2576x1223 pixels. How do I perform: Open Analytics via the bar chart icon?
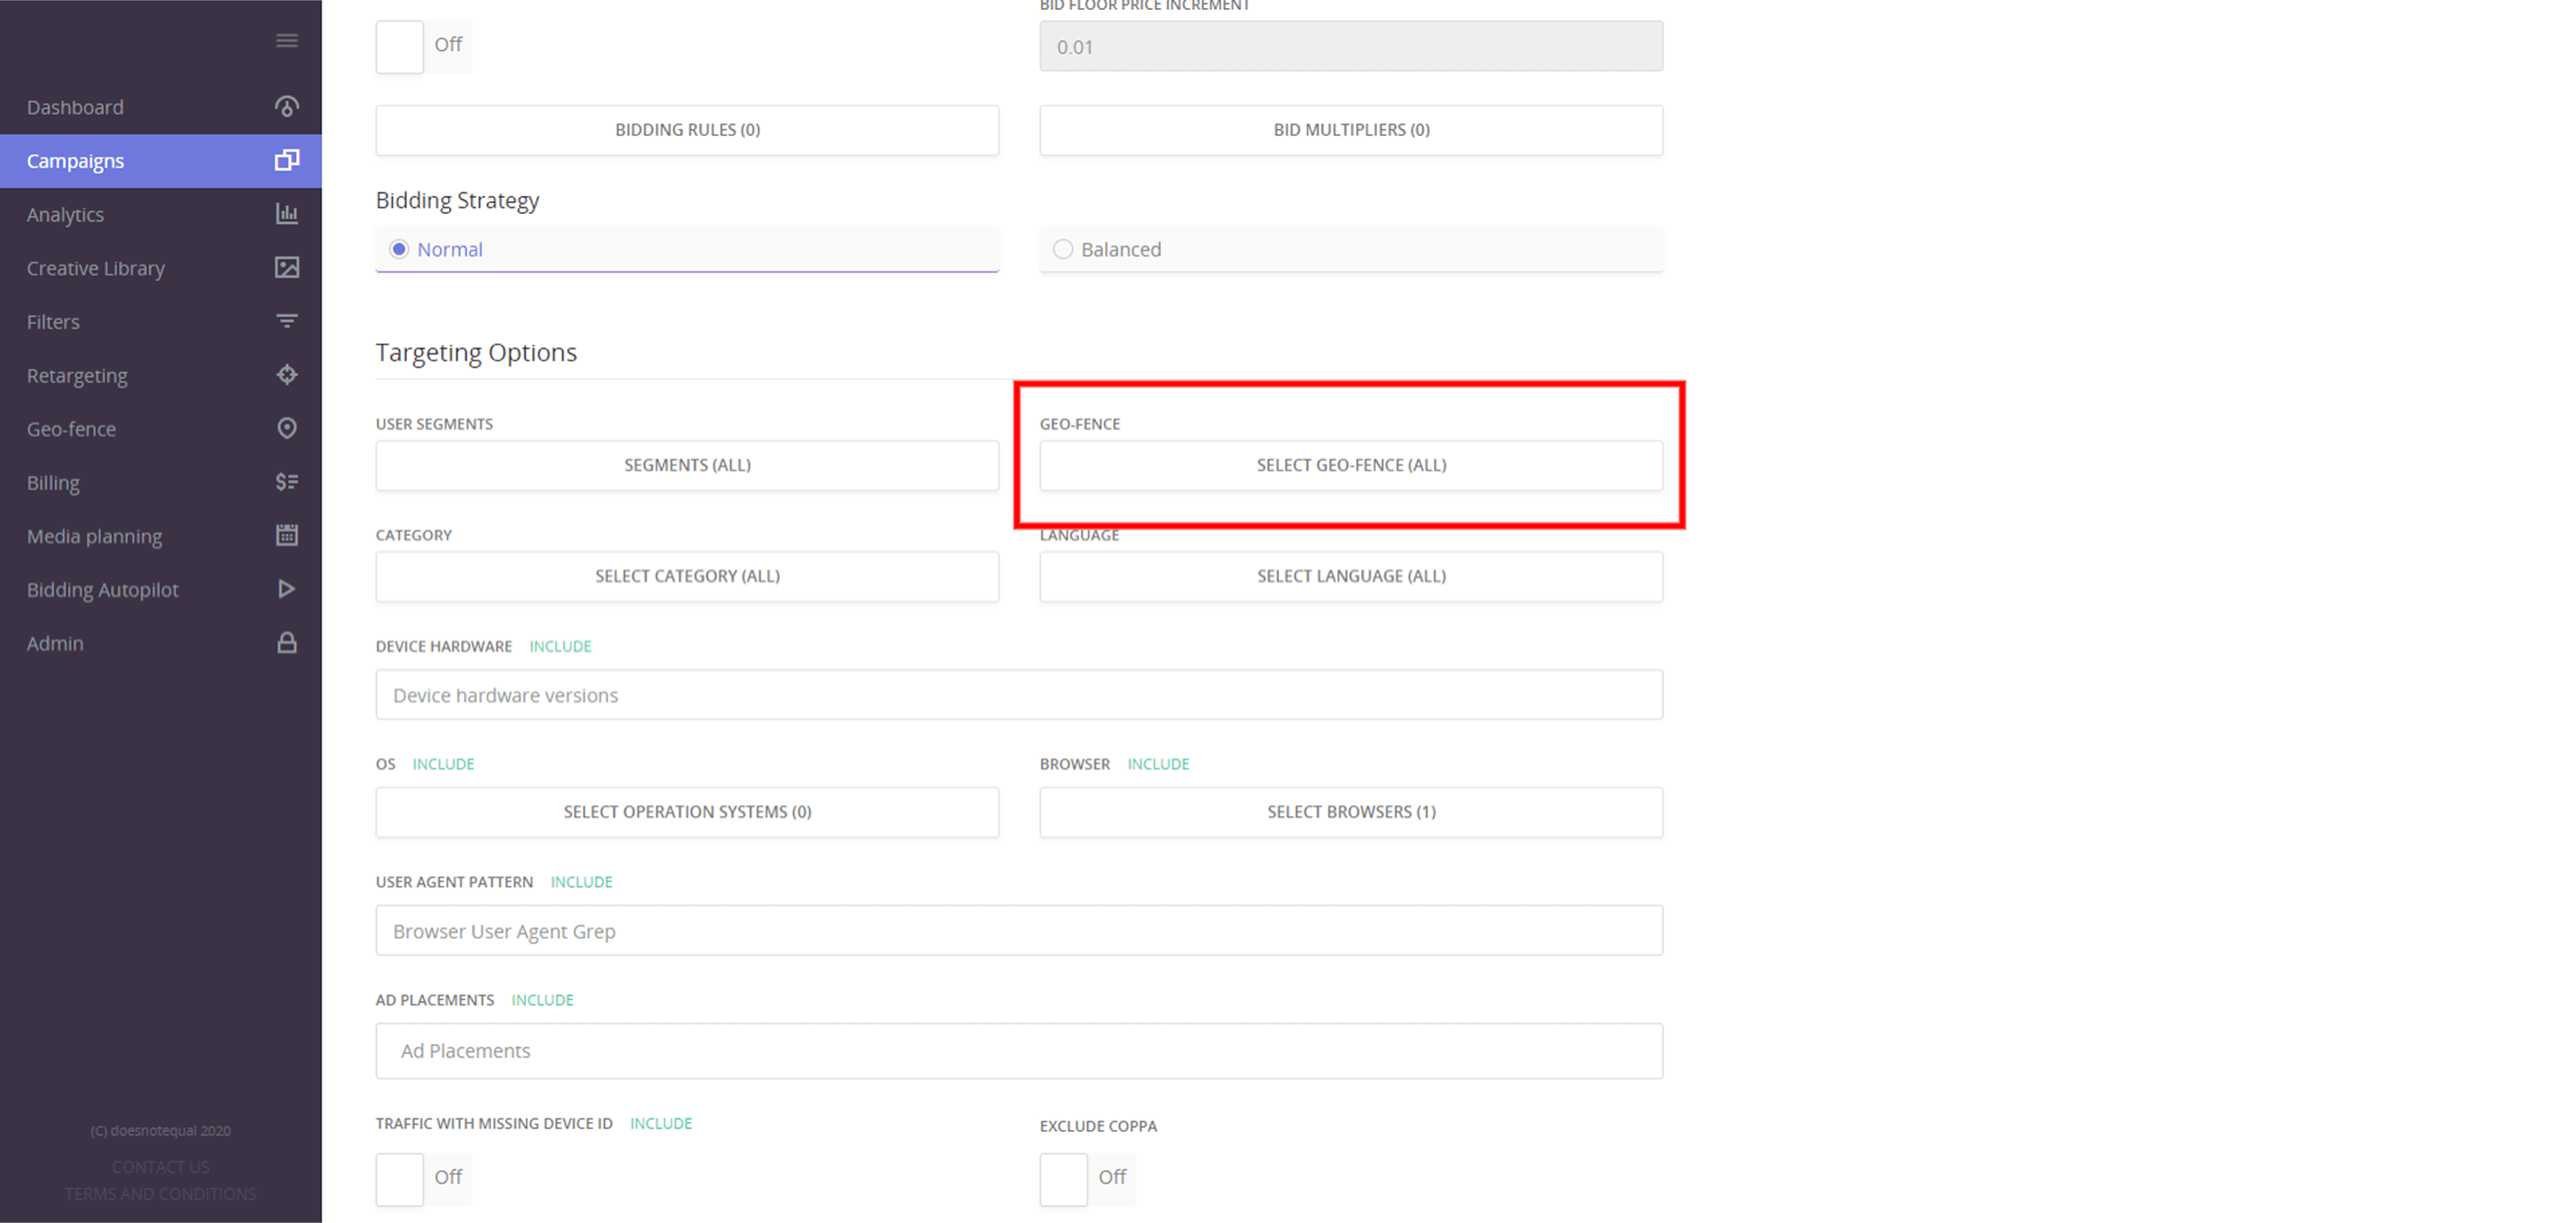[287, 213]
